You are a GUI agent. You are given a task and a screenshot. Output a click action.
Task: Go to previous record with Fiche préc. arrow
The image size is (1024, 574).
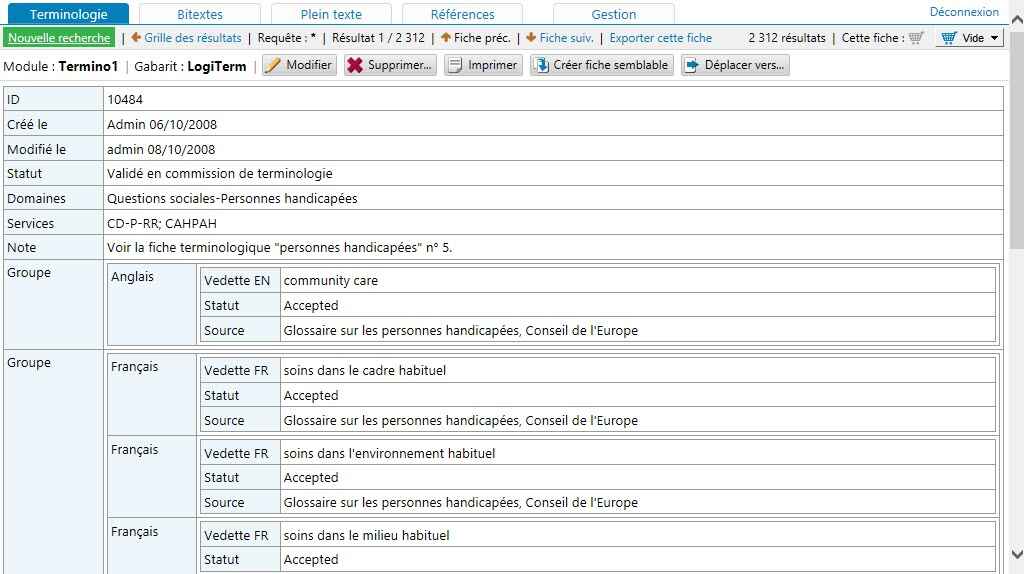[446, 38]
